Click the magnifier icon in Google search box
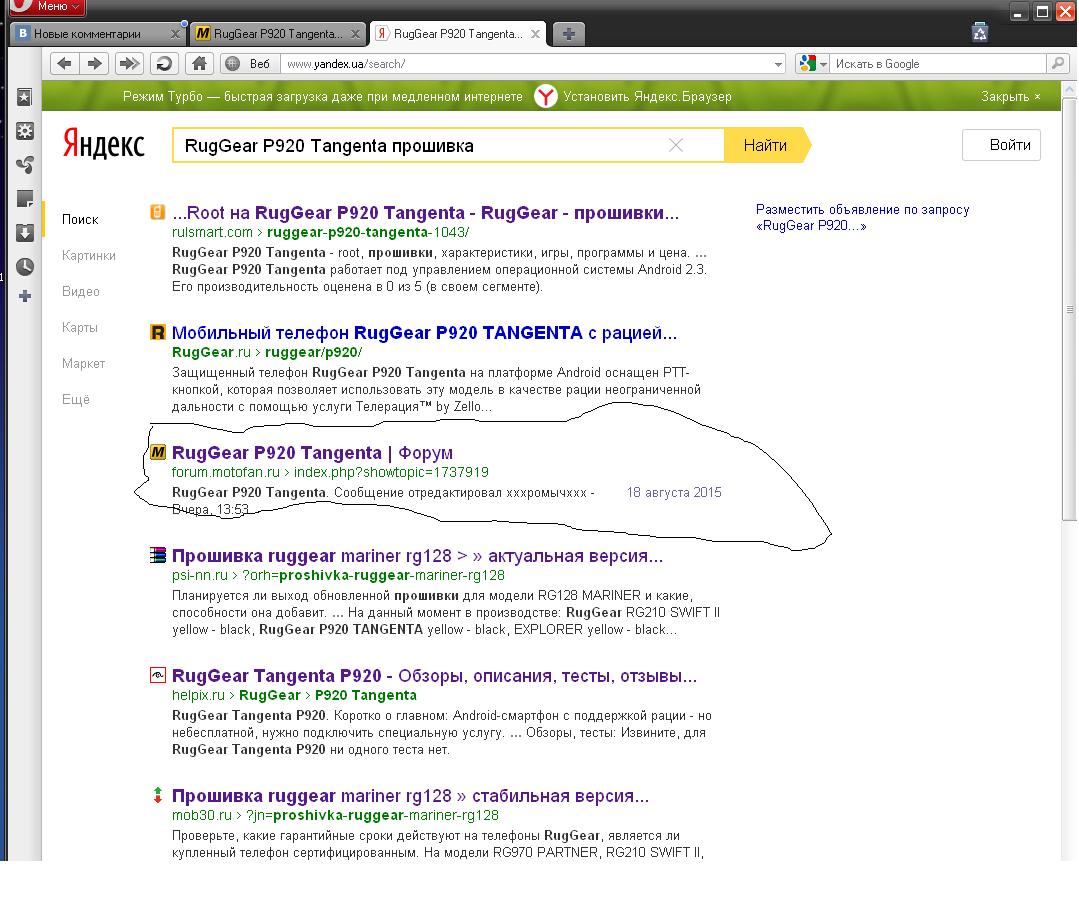The width and height of the screenshot is (1079, 914). click(1058, 64)
